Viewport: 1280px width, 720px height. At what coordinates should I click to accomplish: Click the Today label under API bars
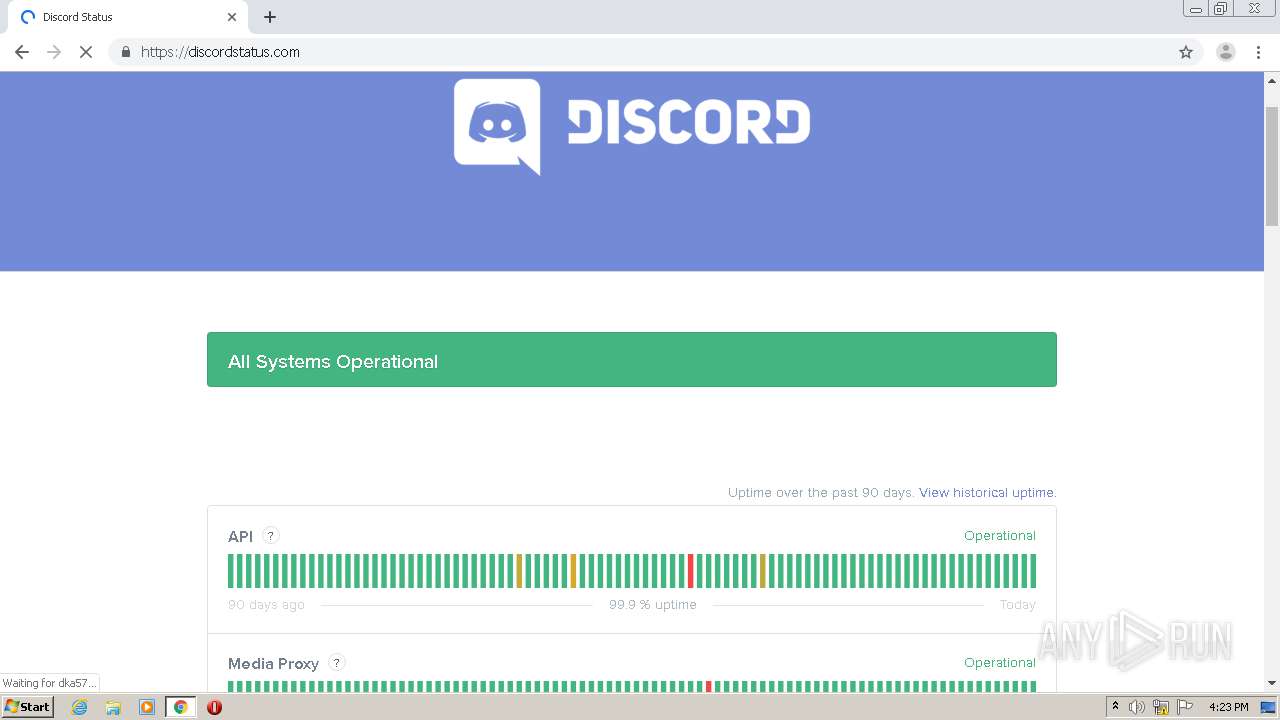[x=1018, y=605]
